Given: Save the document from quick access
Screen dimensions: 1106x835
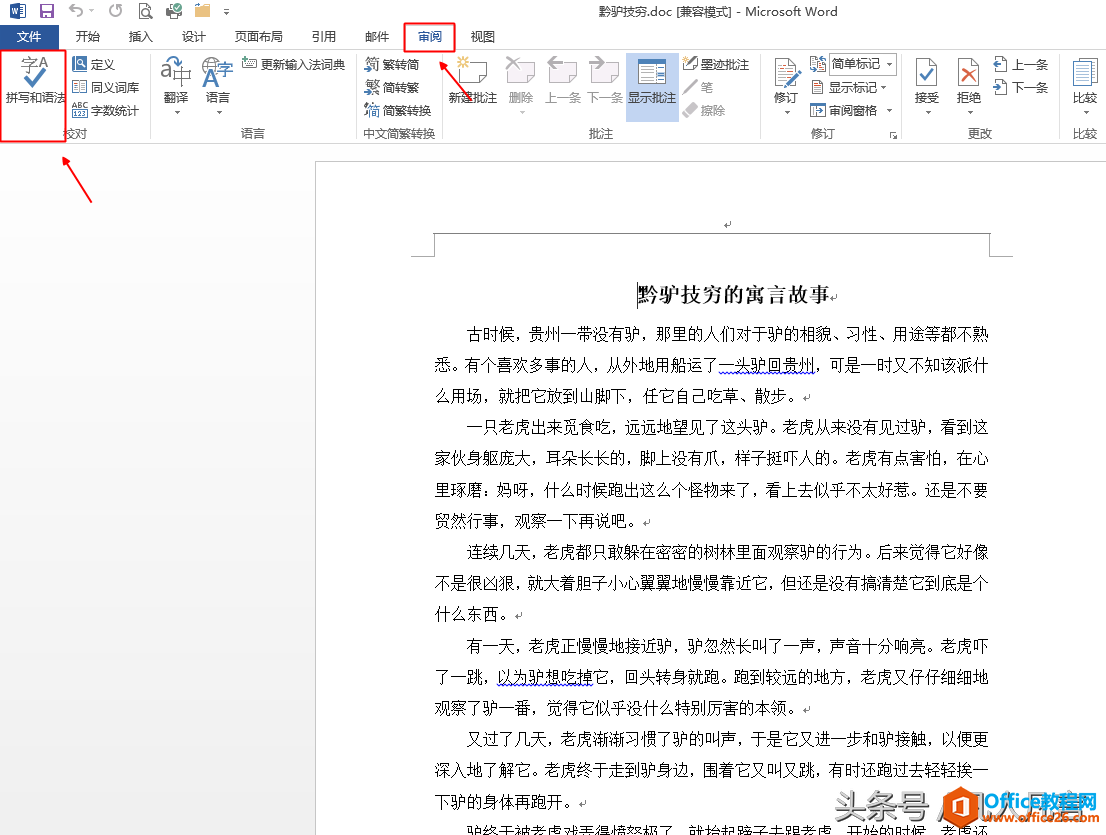Looking at the screenshot, I should (x=47, y=11).
